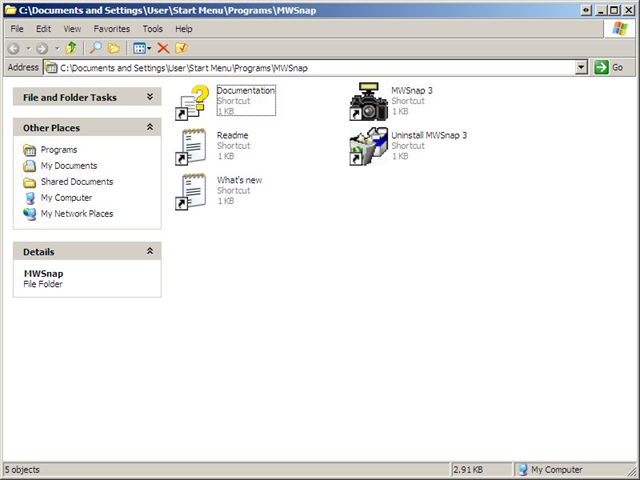This screenshot has height=480, width=640.
Task: Open the address bar dropdown list
Action: [x=581, y=67]
